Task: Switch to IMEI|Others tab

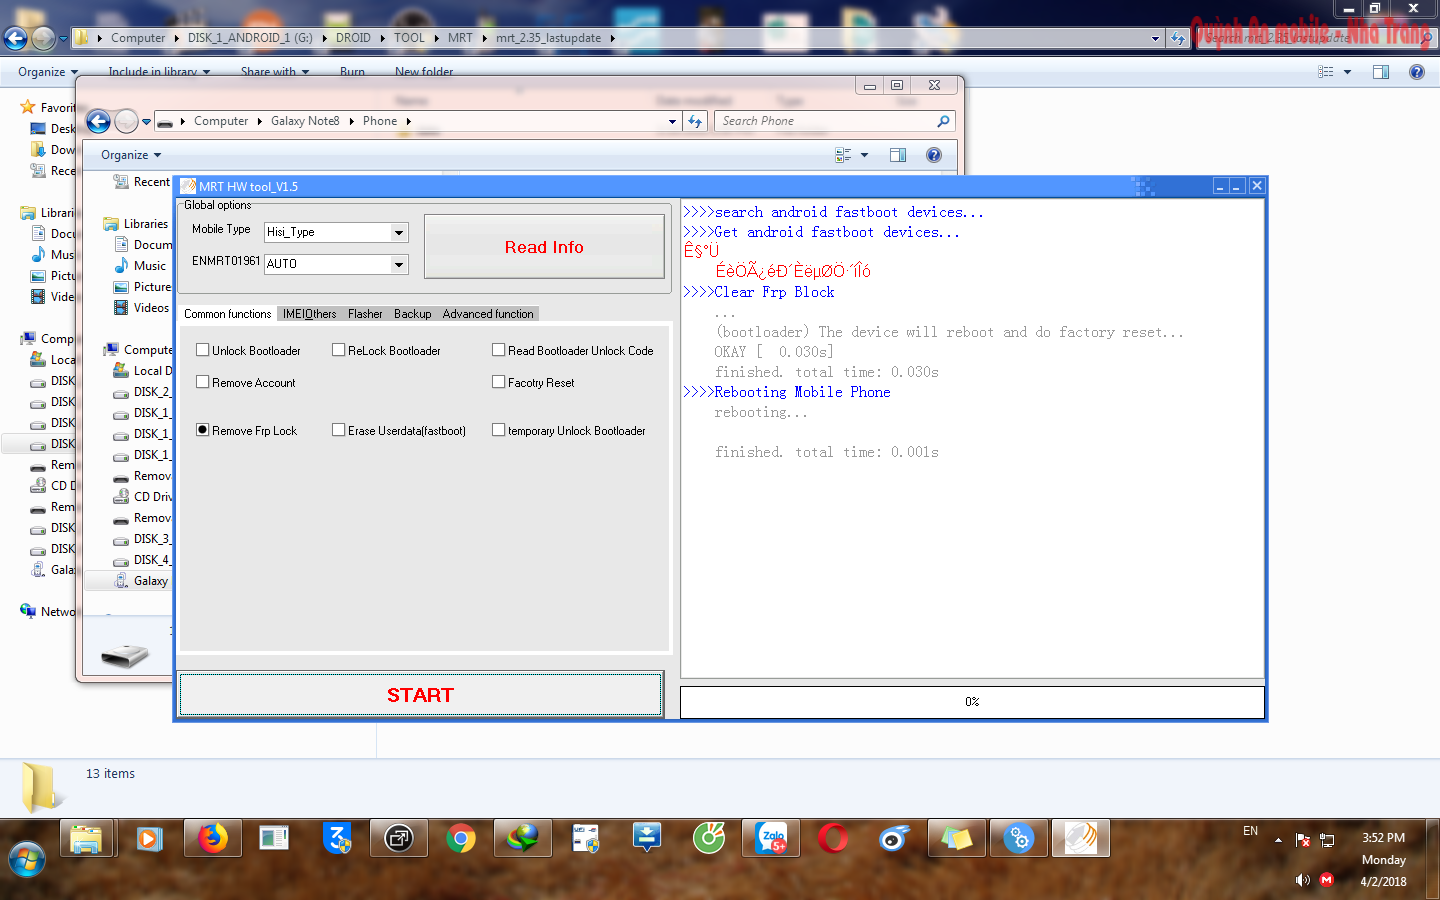Action: click(309, 314)
